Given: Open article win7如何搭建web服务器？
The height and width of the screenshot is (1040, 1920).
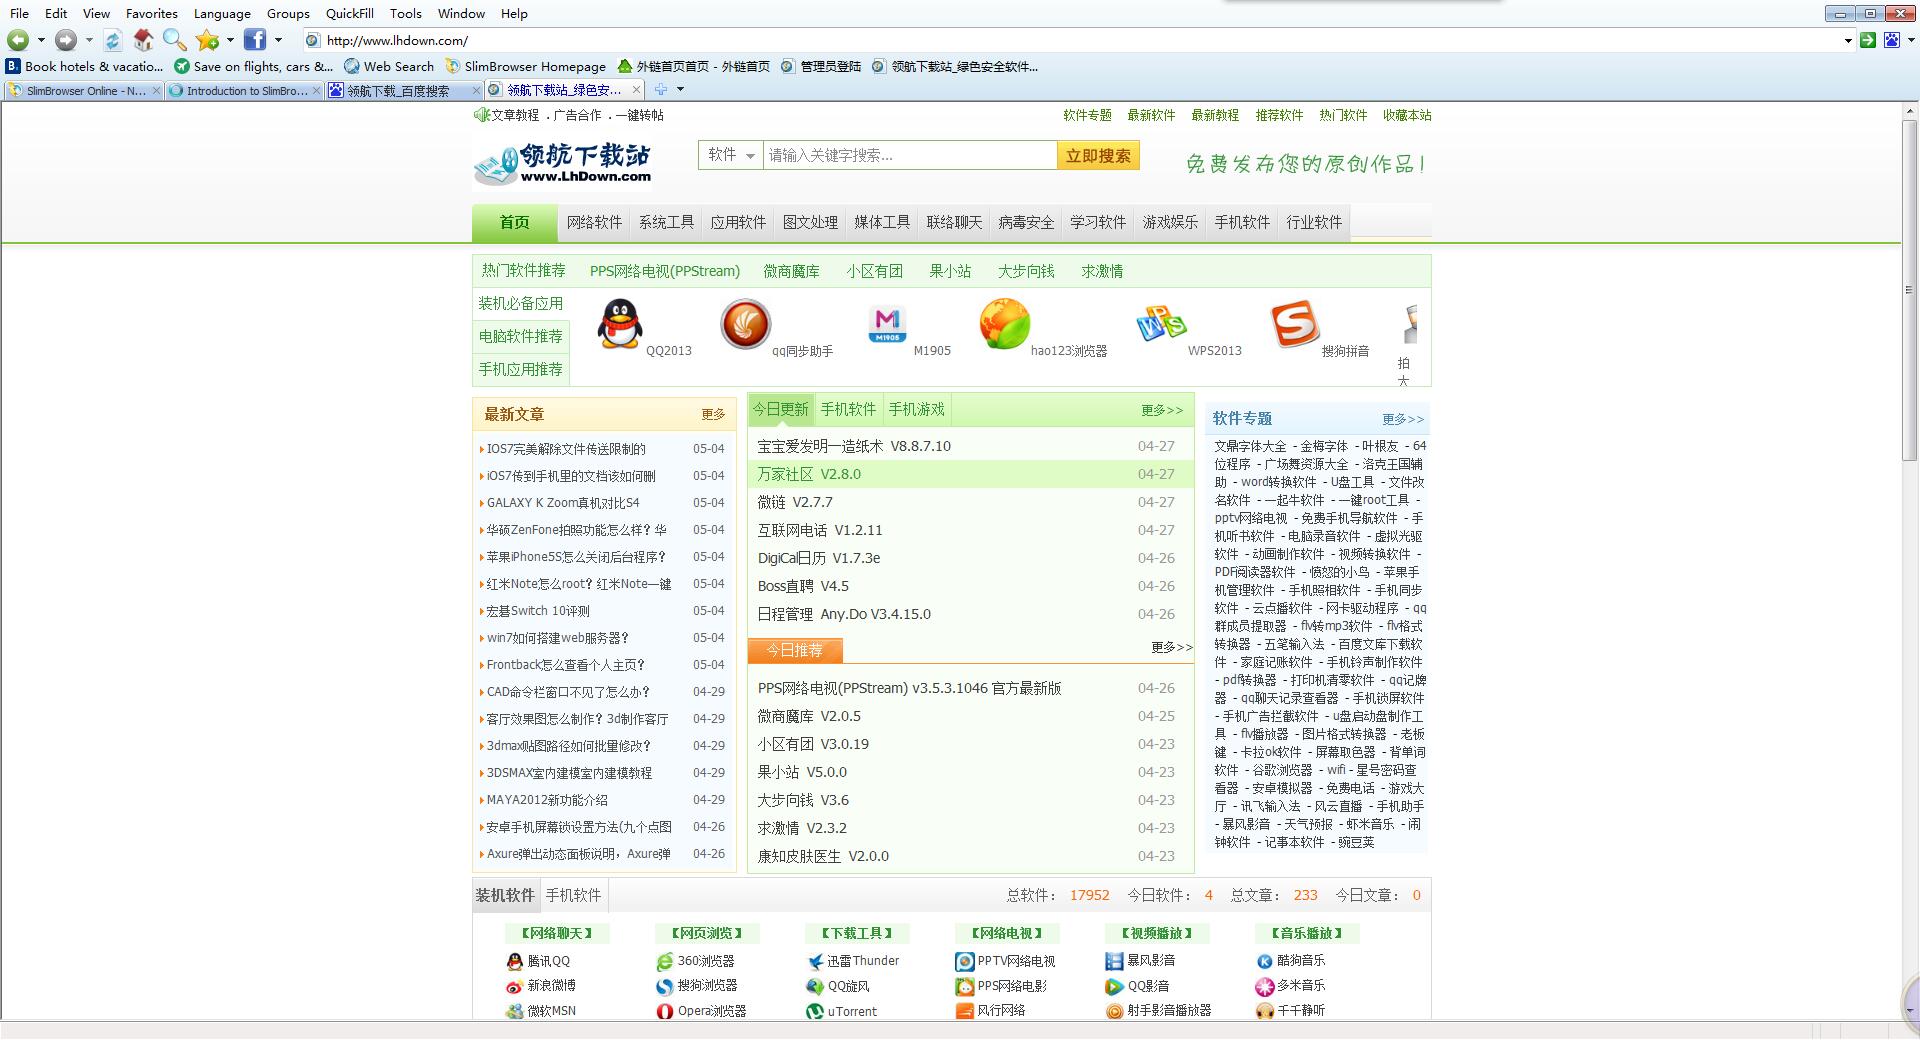Looking at the screenshot, I should click(558, 638).
